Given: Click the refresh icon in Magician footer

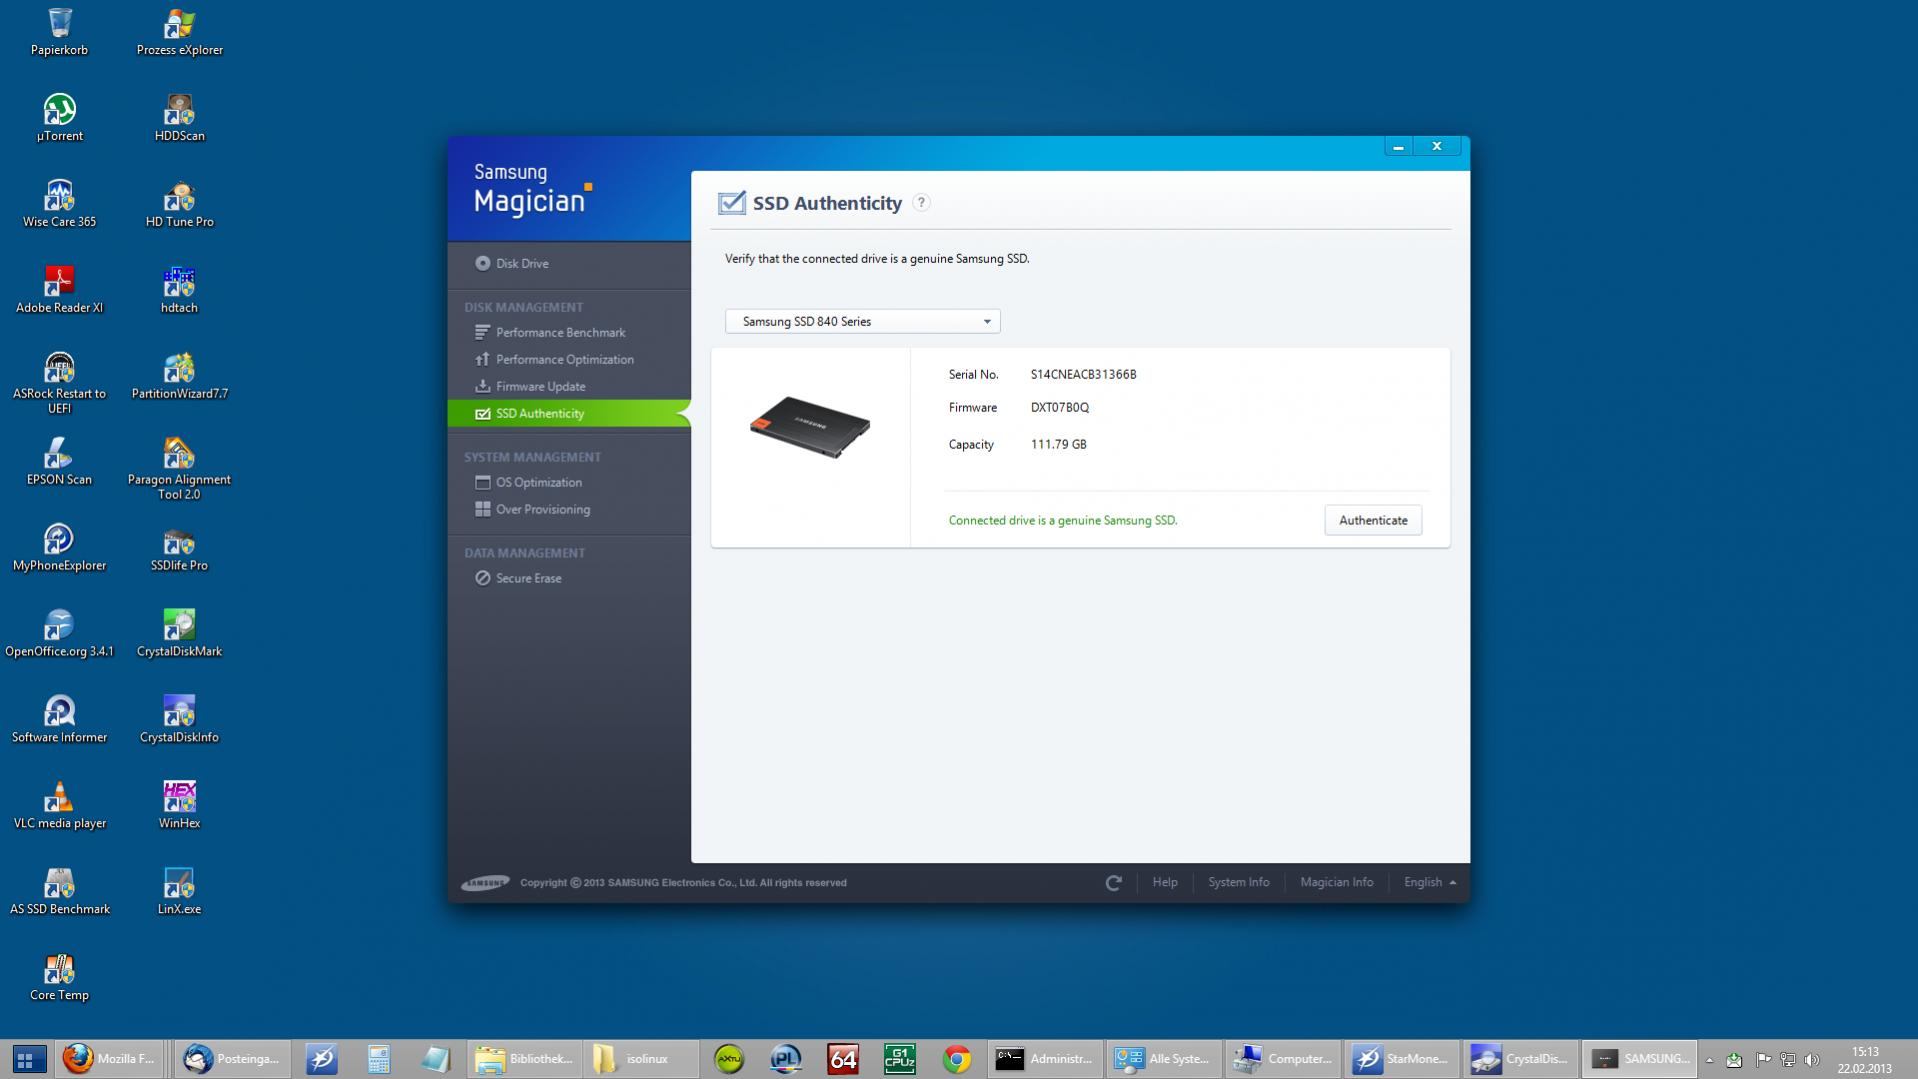Looking at the screenshot, I should [x=1113, y=882].
